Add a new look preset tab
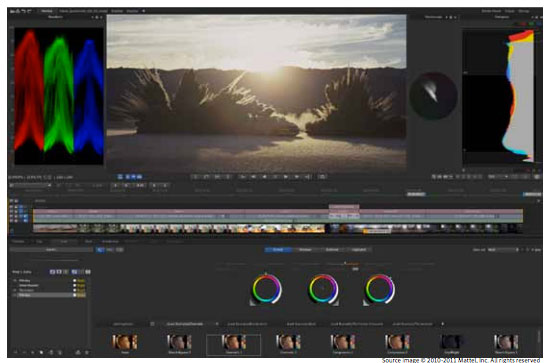The image size is (547, 363). [x=442, y=324]
